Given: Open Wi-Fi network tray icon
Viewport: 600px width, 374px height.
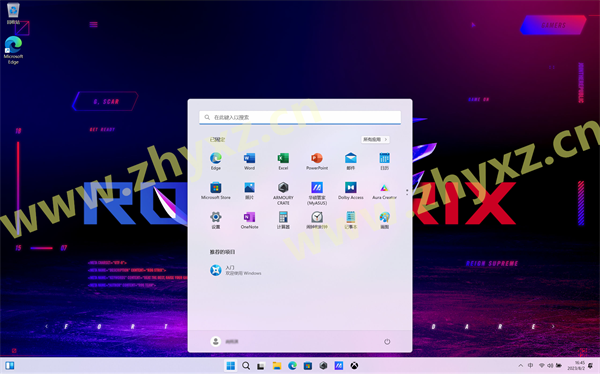Looking at the screenshot, I should (541, 366).
